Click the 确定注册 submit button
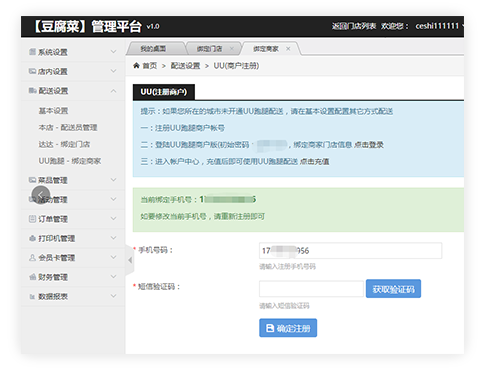 pos(288,328)
